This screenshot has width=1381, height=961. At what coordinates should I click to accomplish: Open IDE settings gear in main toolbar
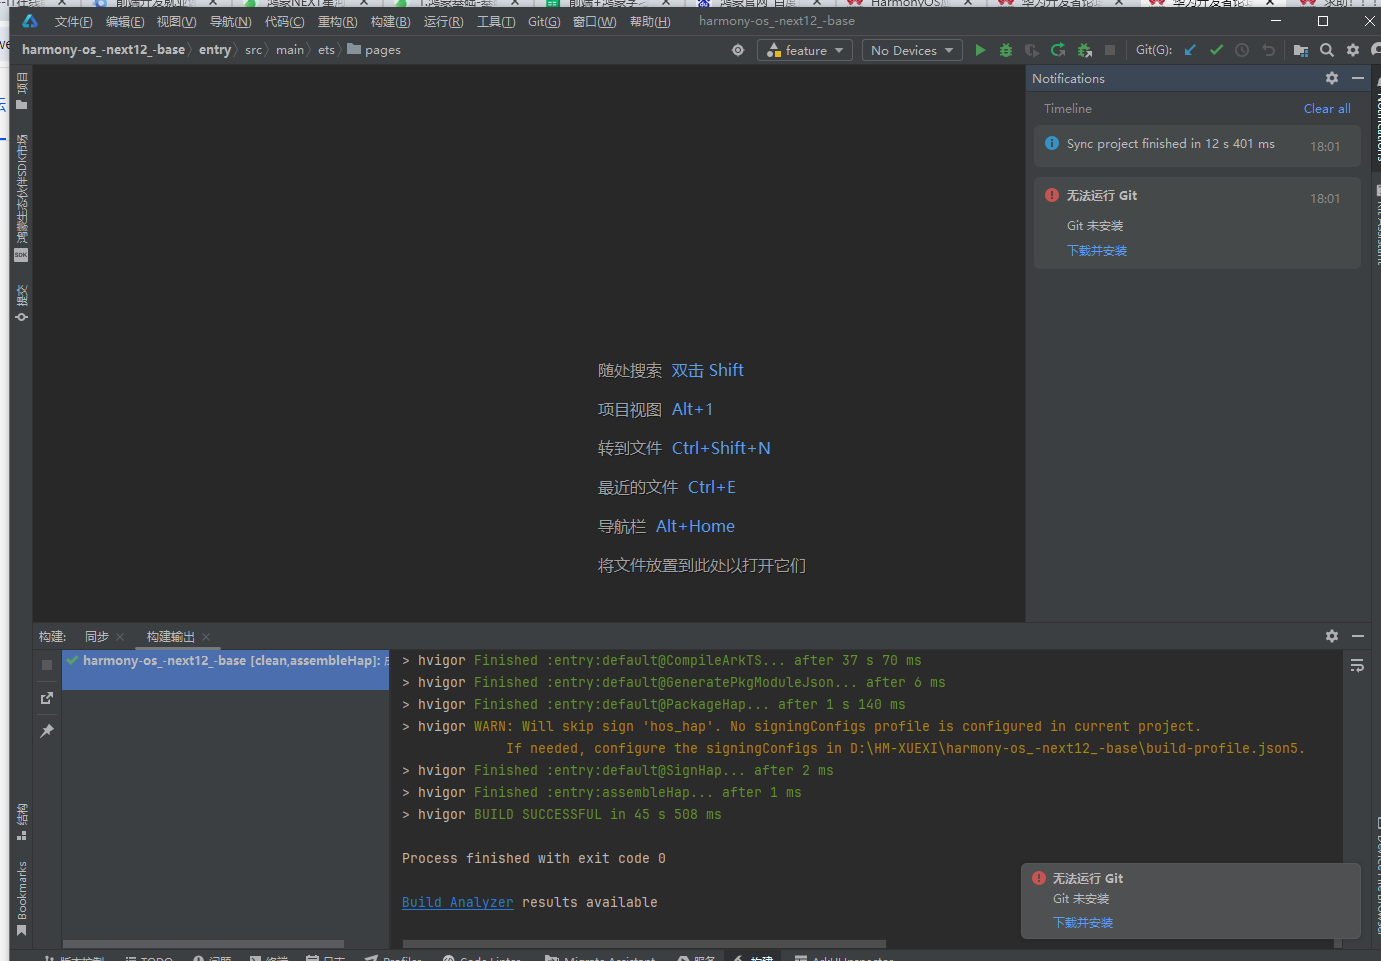(x=1353, y=50)
